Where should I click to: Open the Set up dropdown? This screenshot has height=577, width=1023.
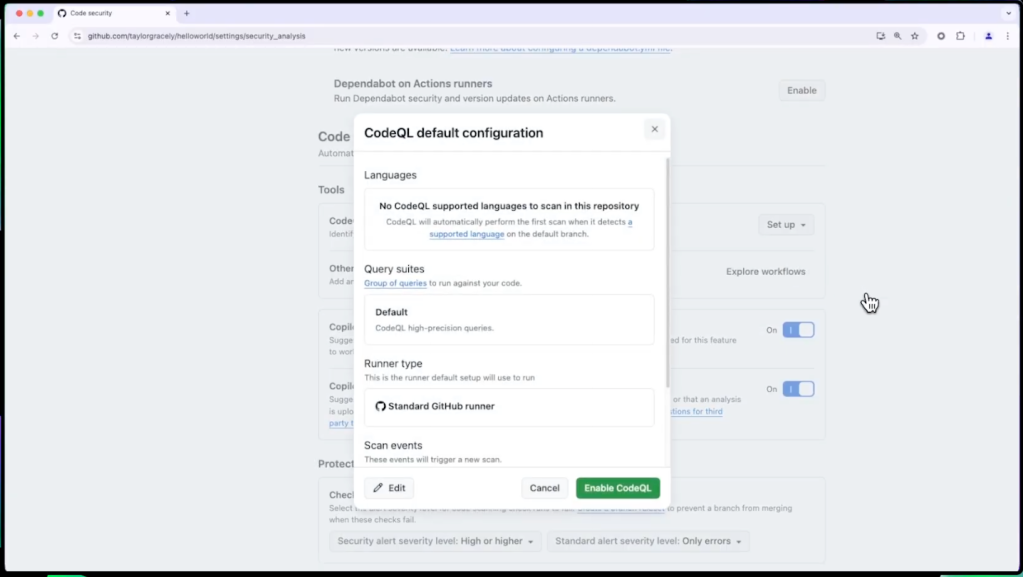pos(785,224)
